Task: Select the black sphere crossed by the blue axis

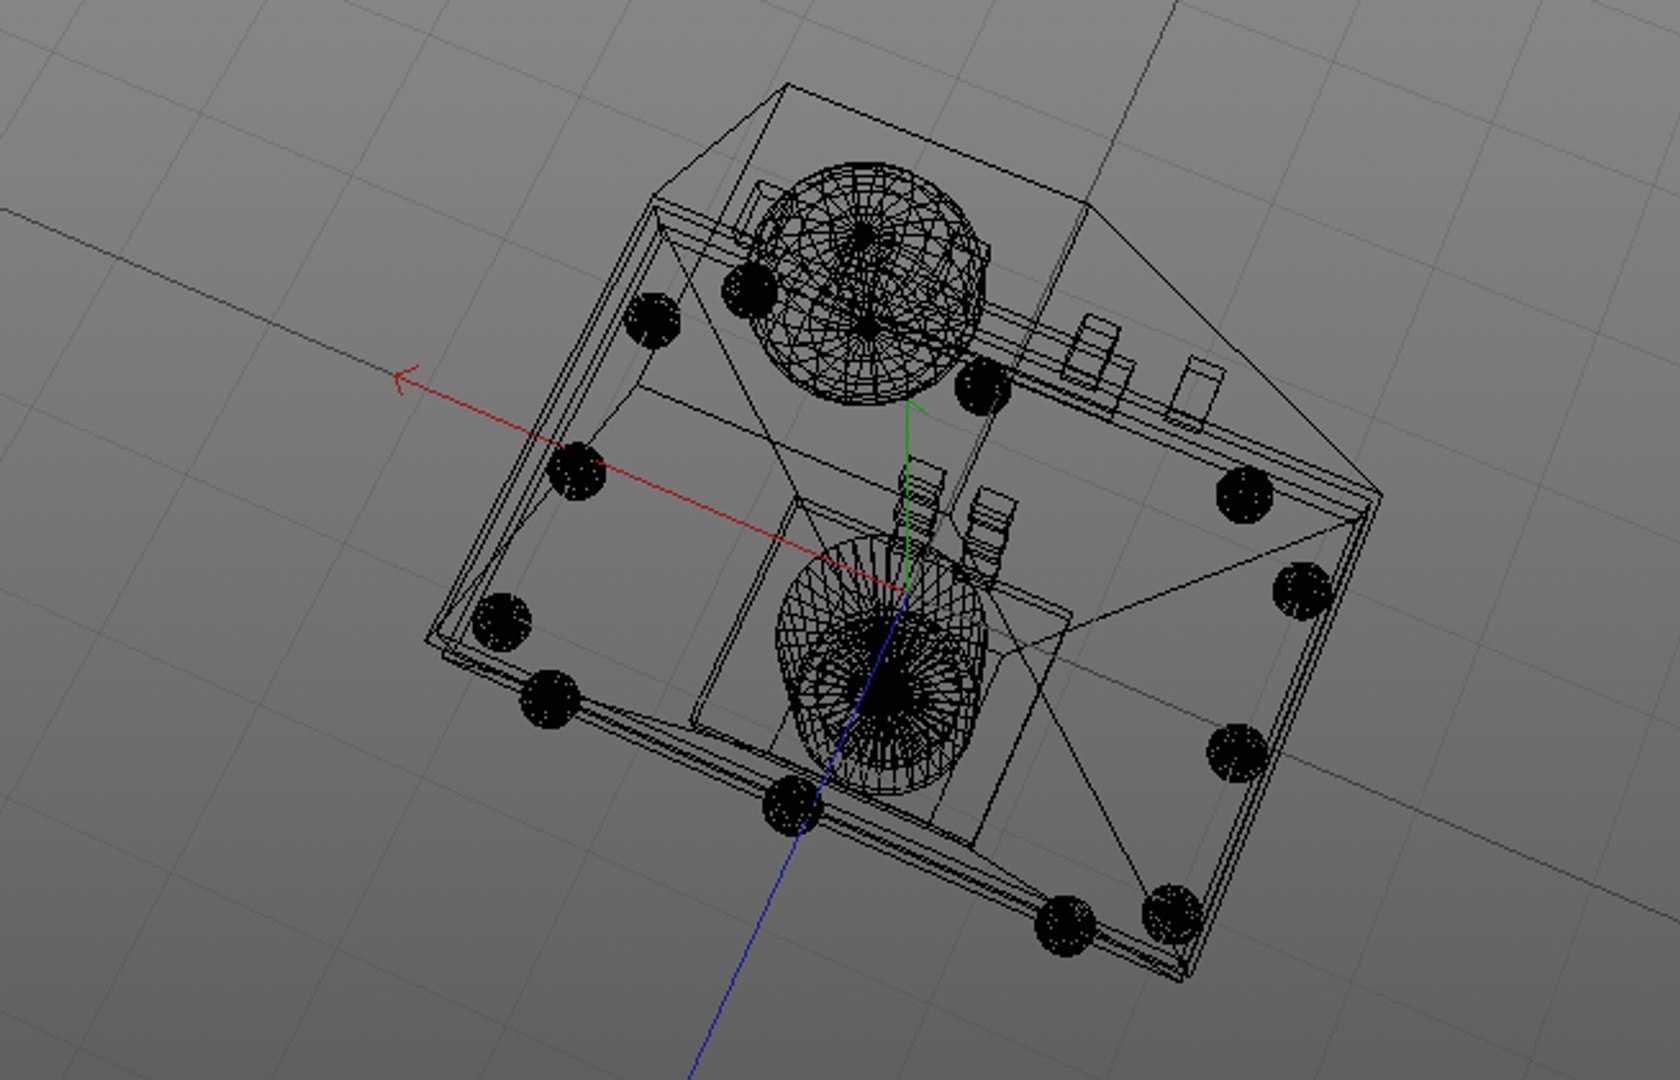Action: (x=793, y=806)
